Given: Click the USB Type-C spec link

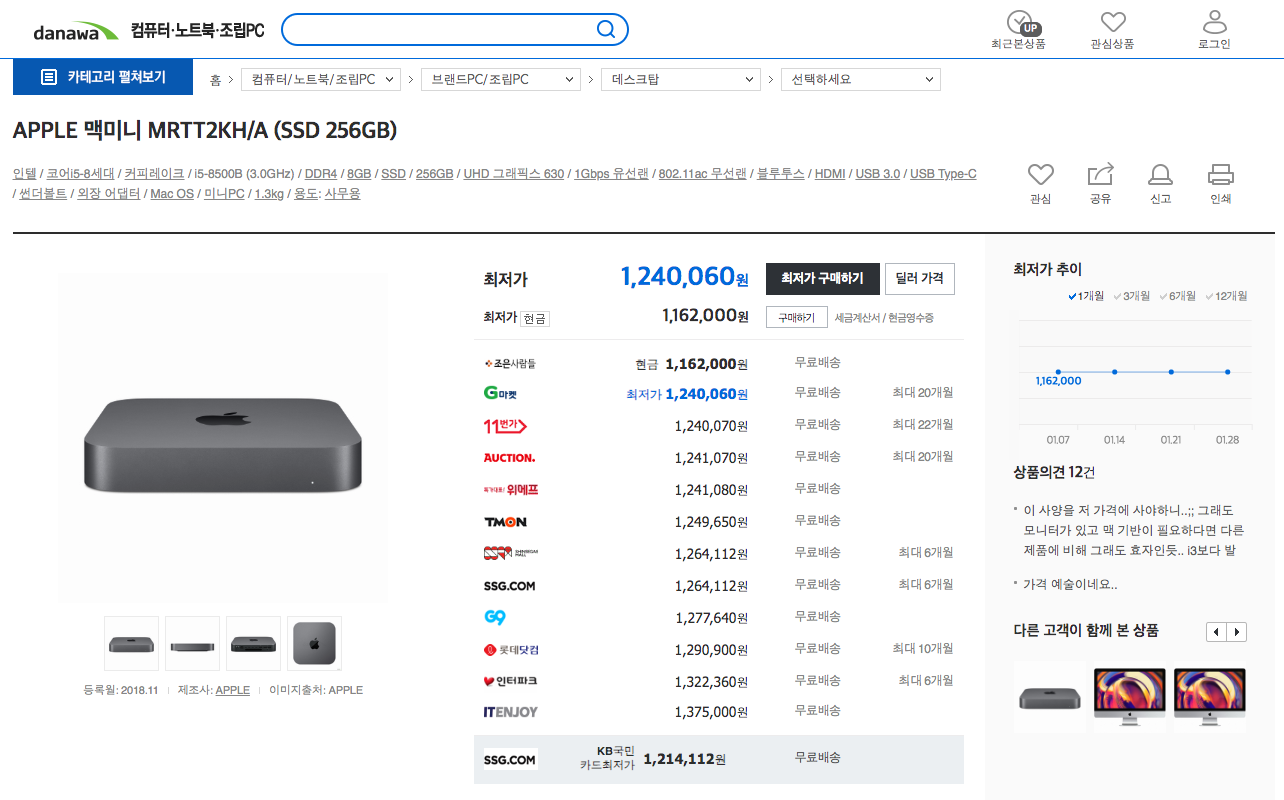Looking at the screenshot, I should pyautogui.click(x=943, y=174).
